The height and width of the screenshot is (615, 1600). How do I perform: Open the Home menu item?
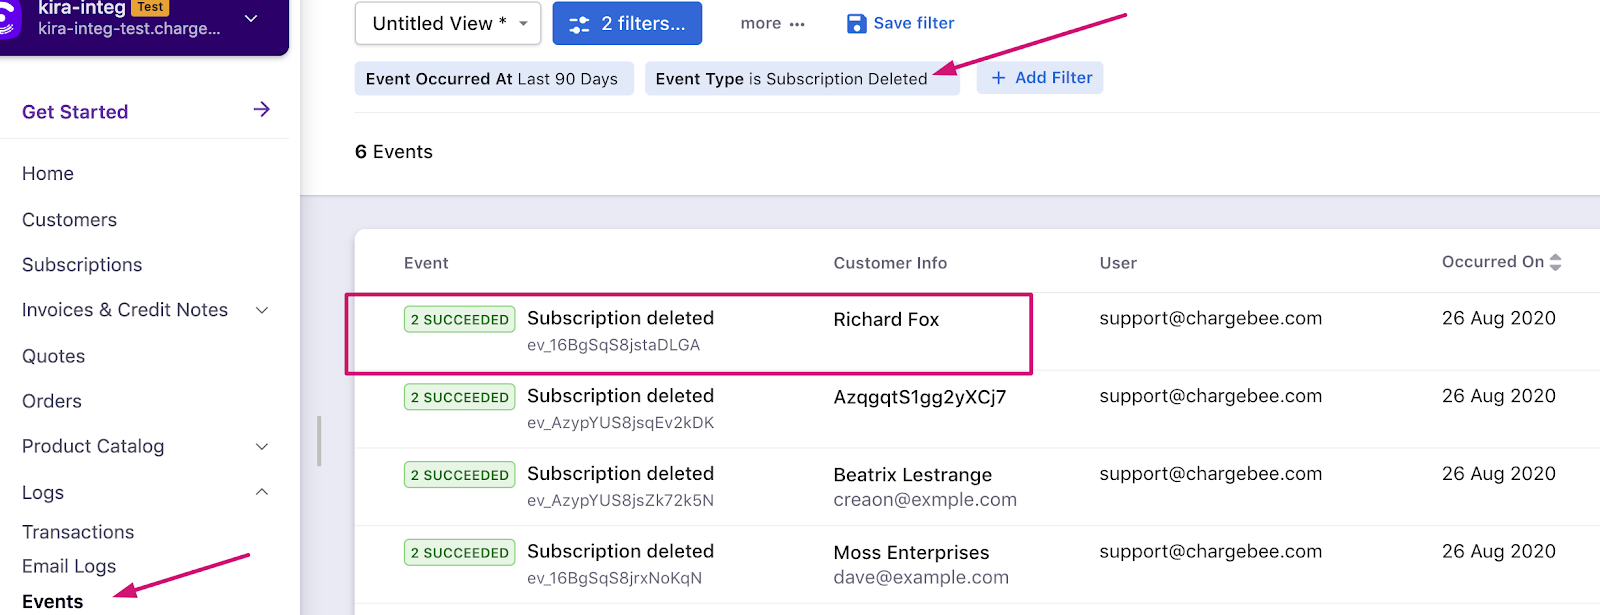(48, 174)
